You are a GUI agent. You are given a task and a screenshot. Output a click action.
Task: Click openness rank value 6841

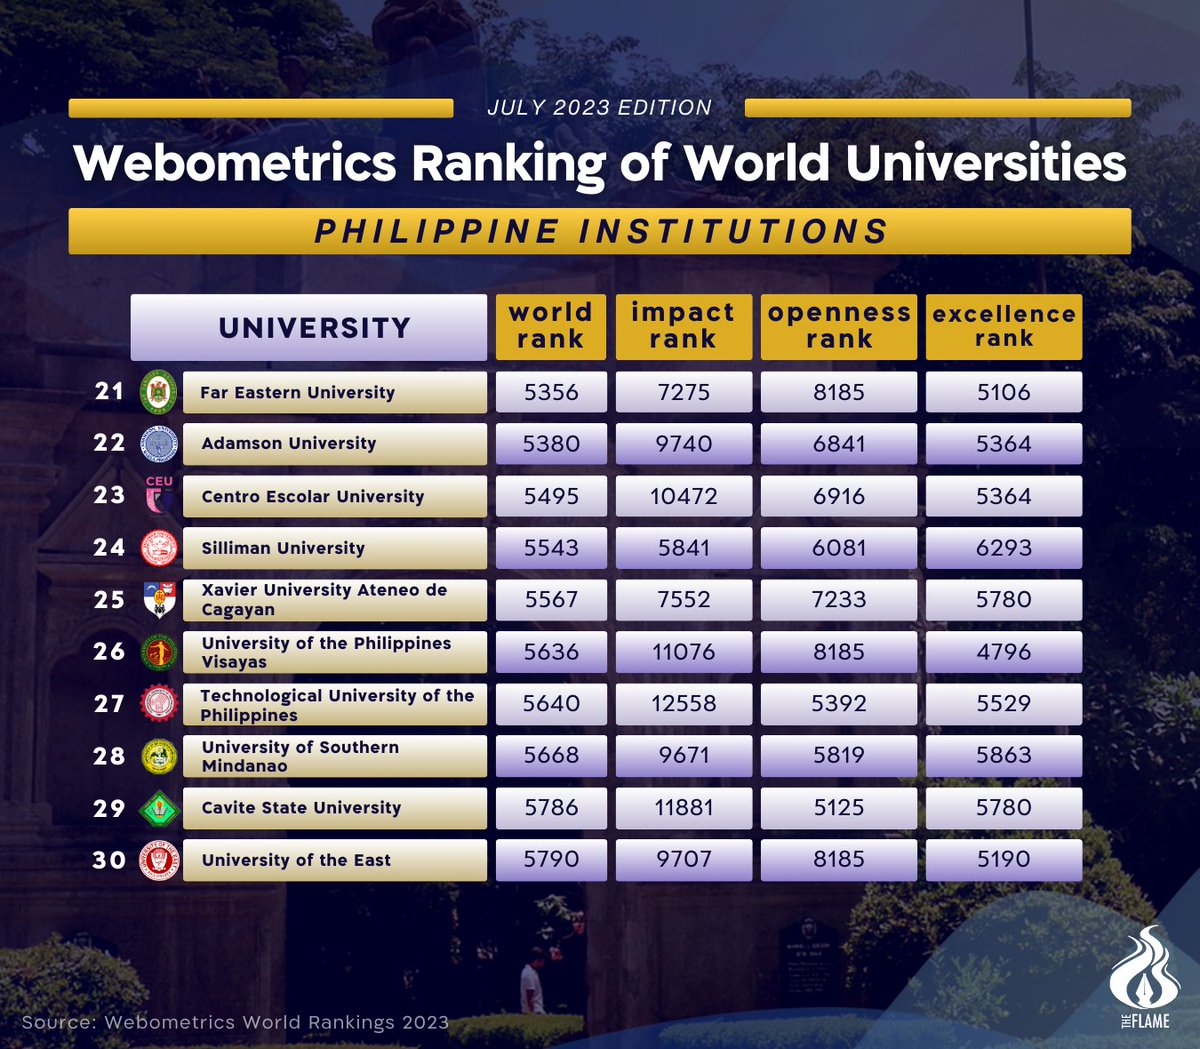coord(839,444)
